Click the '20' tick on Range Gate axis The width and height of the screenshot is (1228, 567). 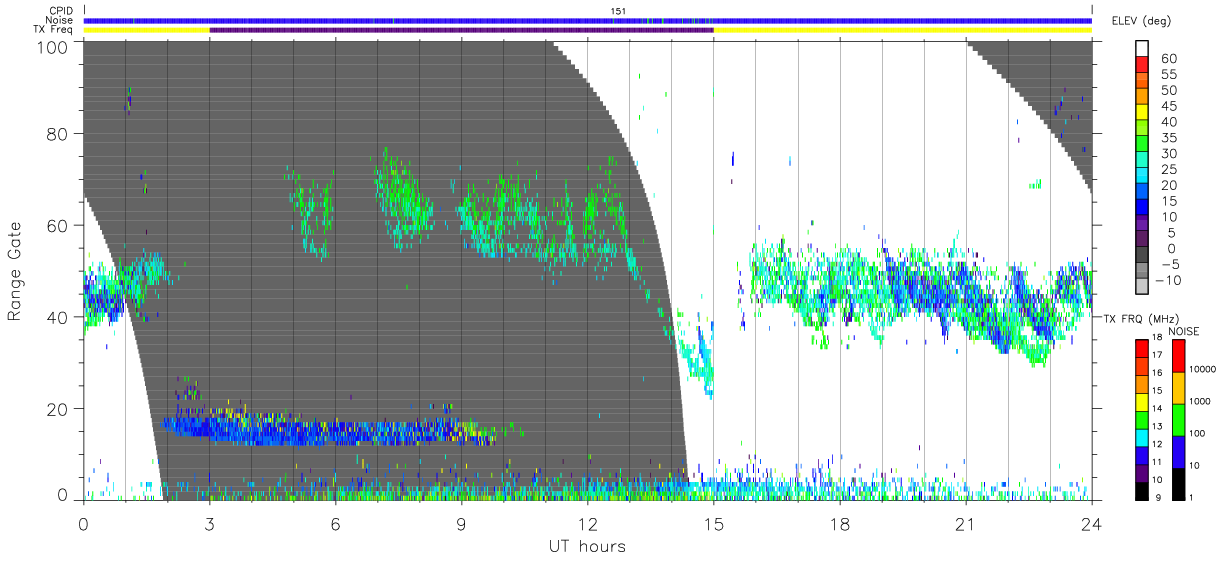(58, 409)
